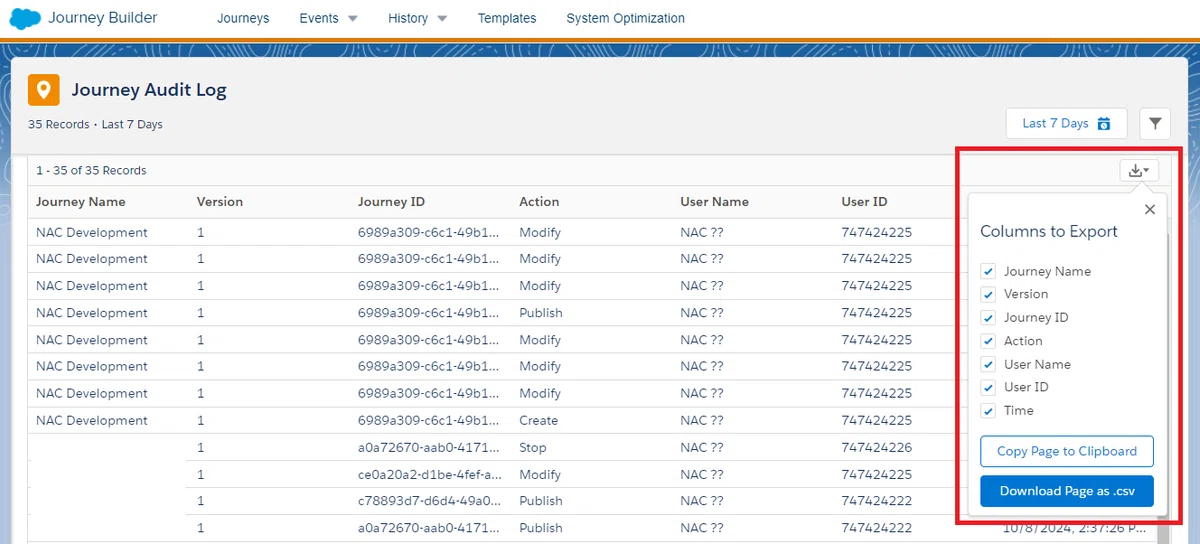Click the Journey Builder app title
Viewport: 1200px width, 544px height.
(103, 18)
